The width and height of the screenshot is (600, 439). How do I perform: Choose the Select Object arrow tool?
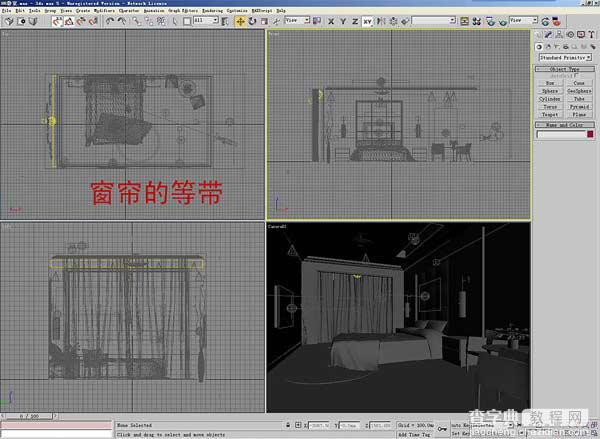[x=175, y=21]
